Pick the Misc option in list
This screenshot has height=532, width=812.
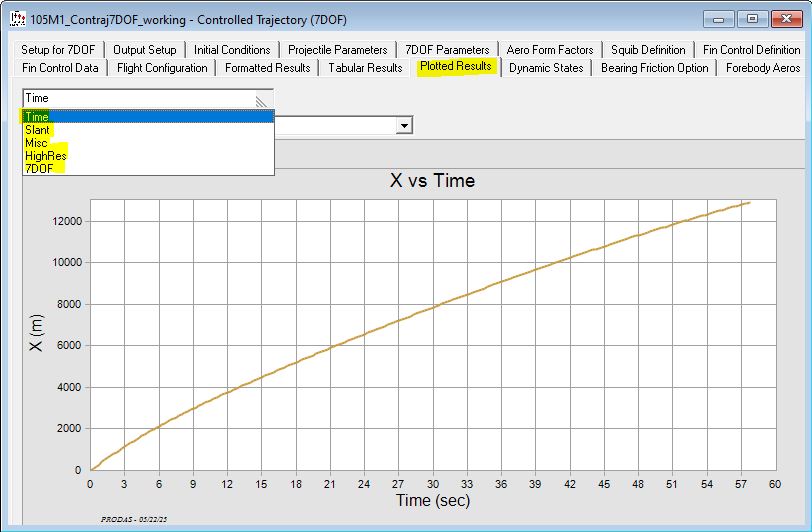coord(36,143)
